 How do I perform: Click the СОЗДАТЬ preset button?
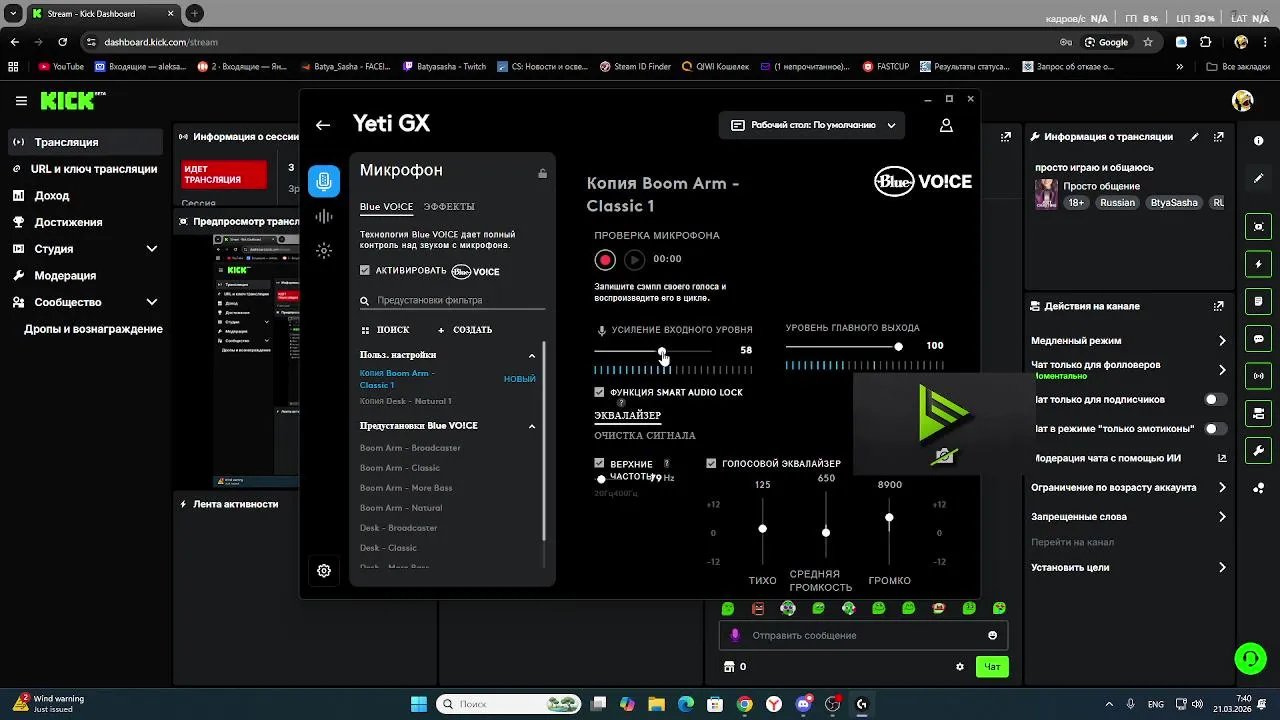coord(465,330)
